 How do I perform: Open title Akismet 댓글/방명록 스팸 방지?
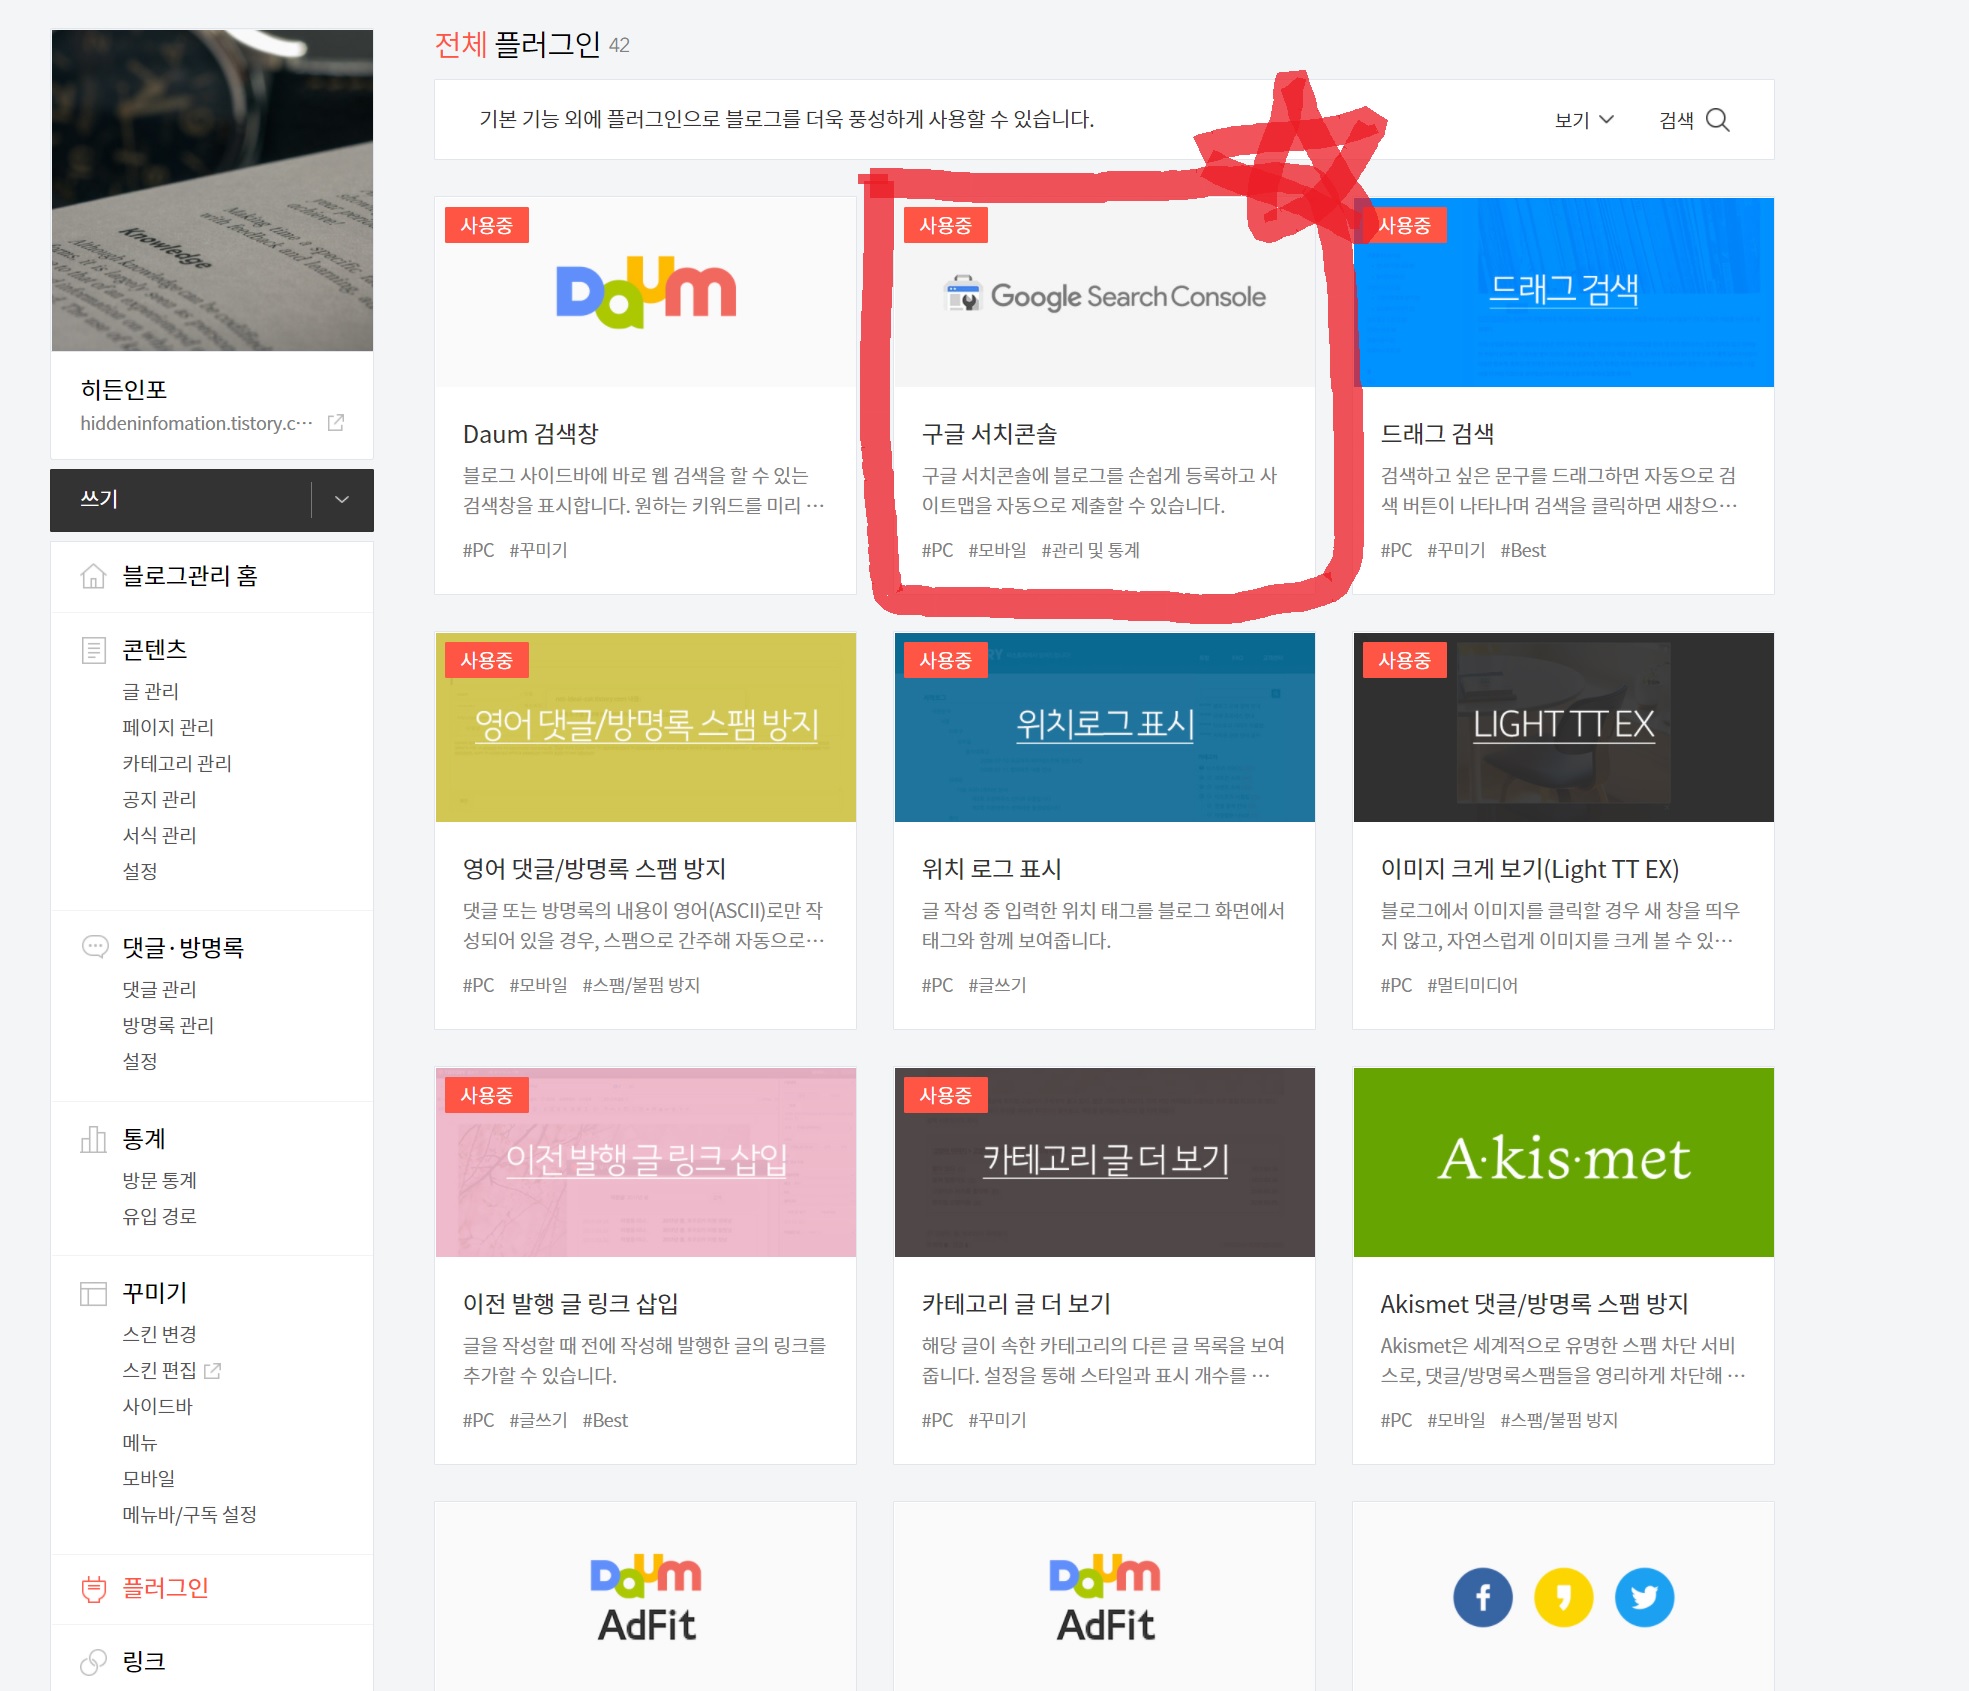point(1534,1304)
